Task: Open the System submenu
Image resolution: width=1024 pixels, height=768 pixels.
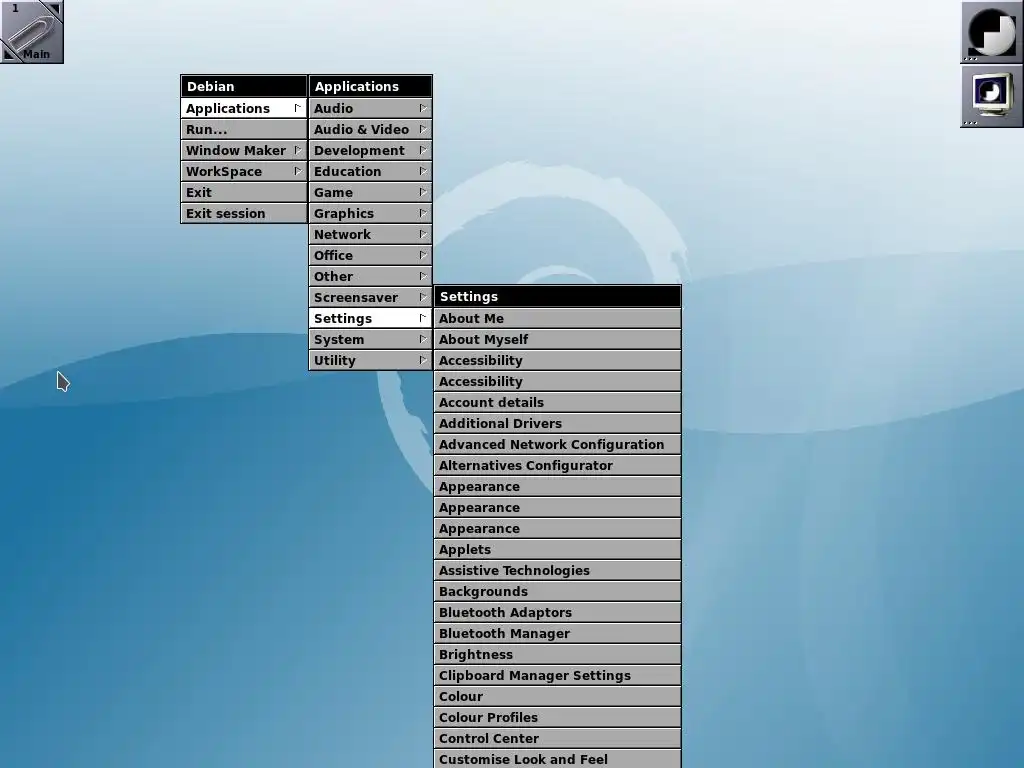Action: (x=370, y=339)
